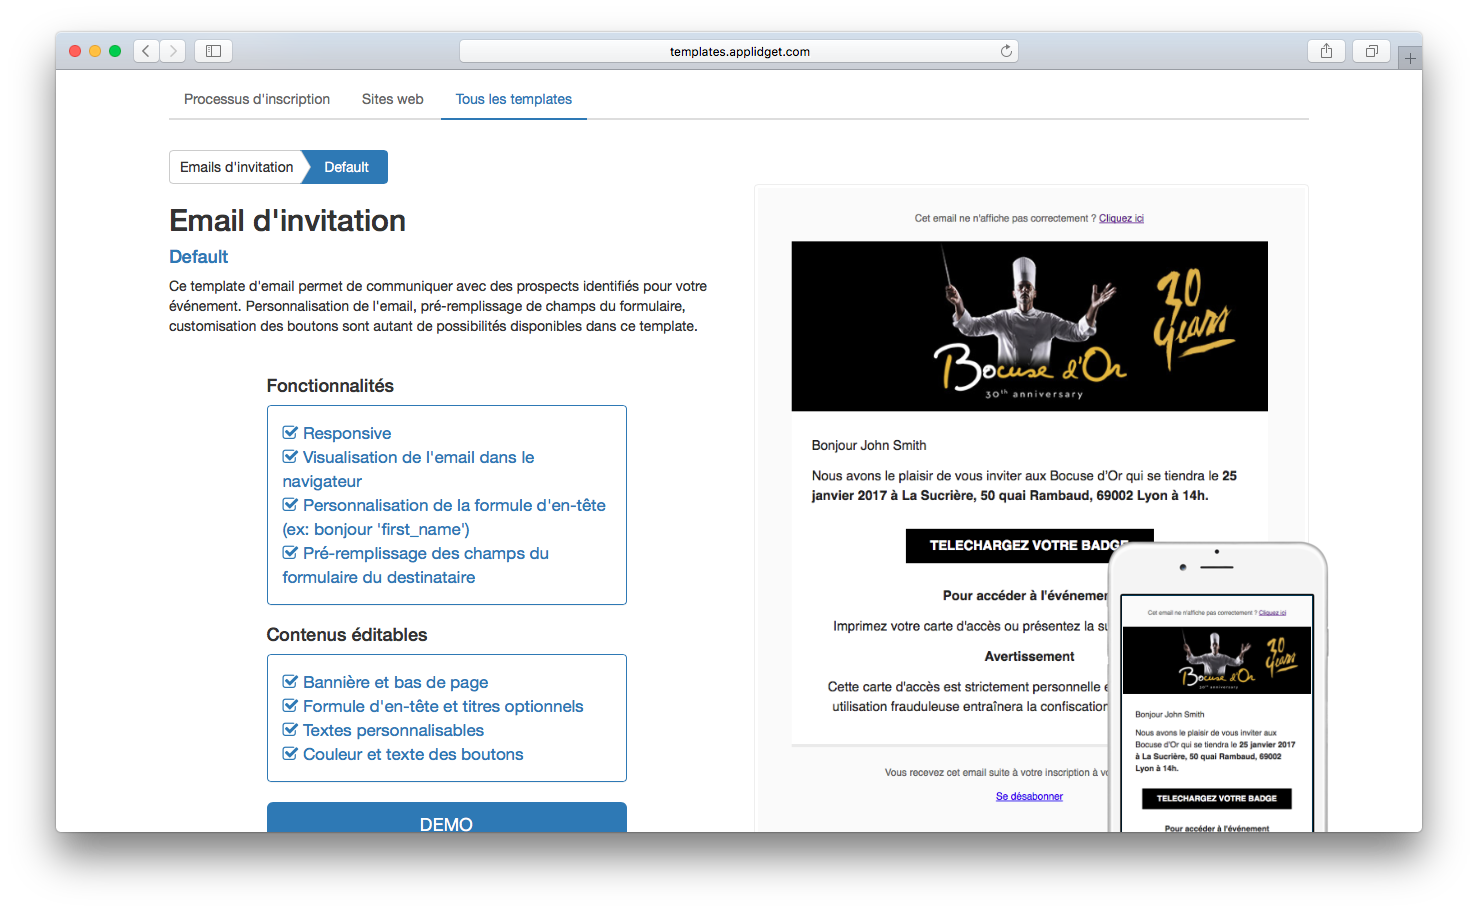1478x912 pixels.
Task: Click the Fonctionnalités heading
Action: (330, 386)
